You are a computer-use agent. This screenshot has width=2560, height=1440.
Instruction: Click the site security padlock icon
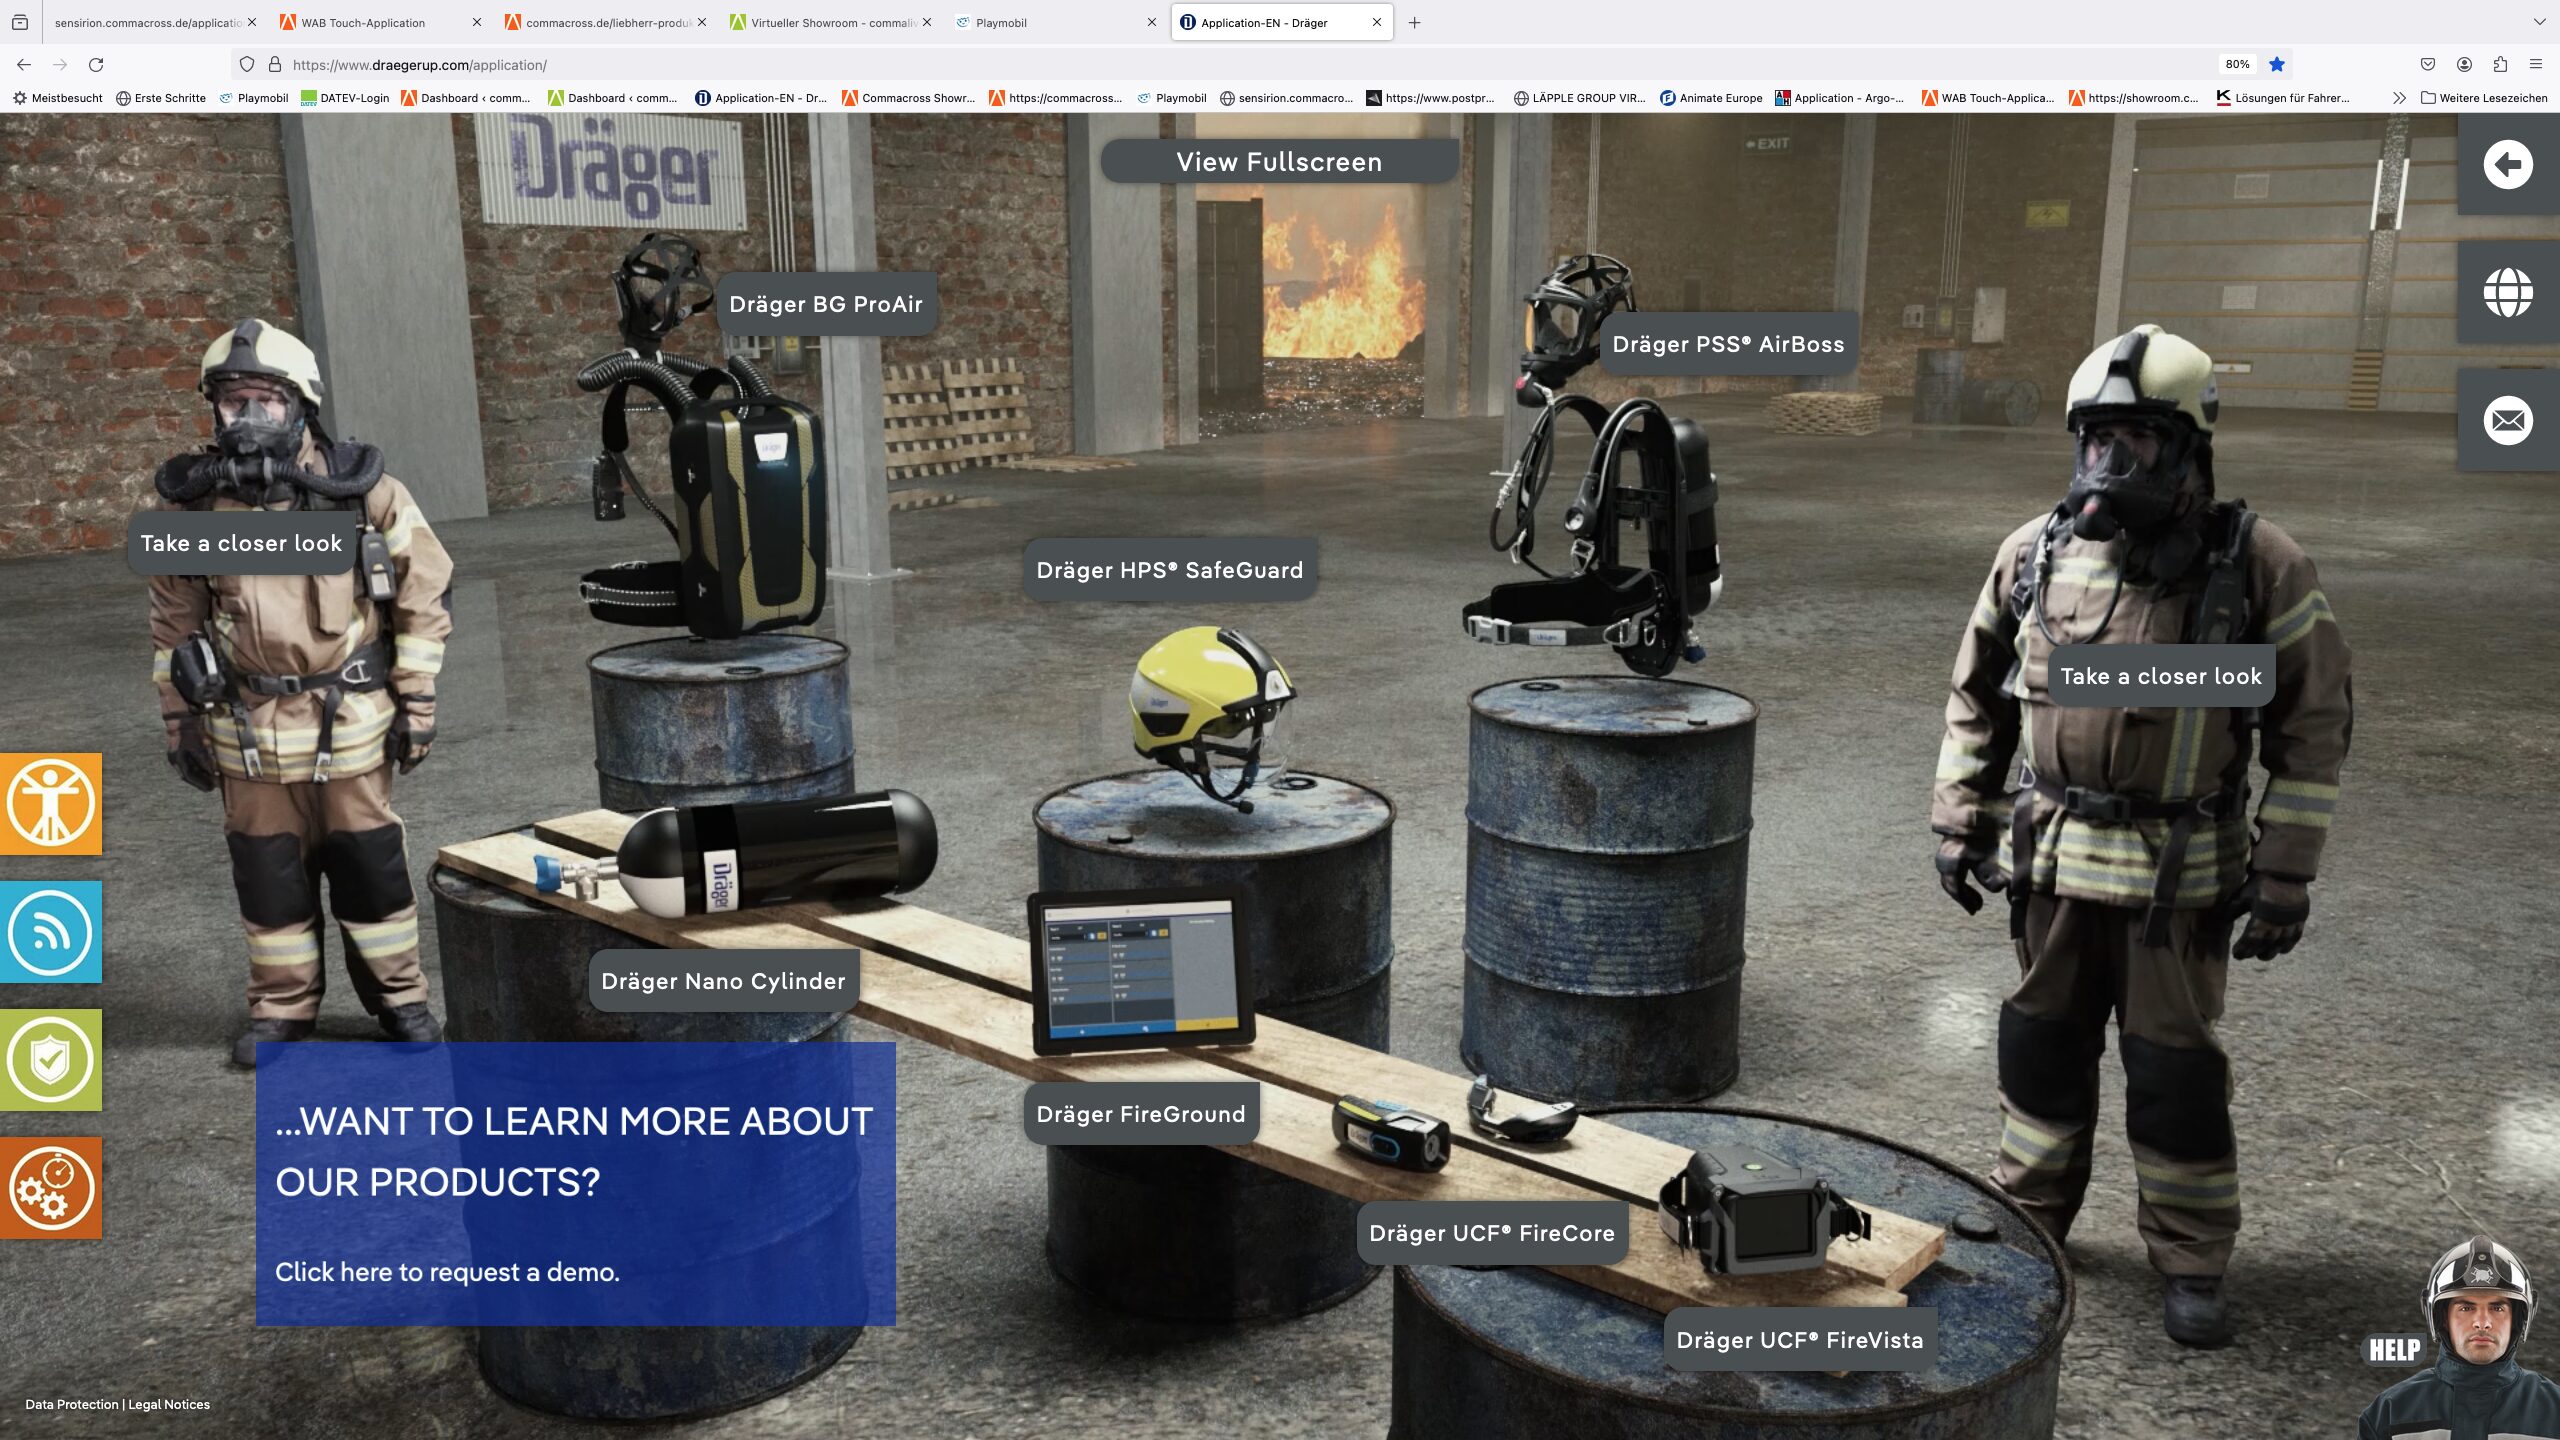point(275,65)
